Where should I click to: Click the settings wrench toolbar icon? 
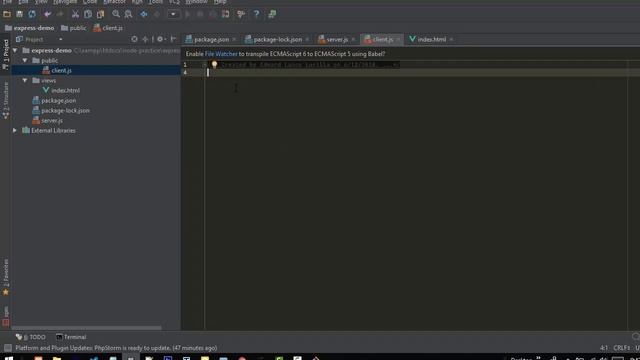241,14
